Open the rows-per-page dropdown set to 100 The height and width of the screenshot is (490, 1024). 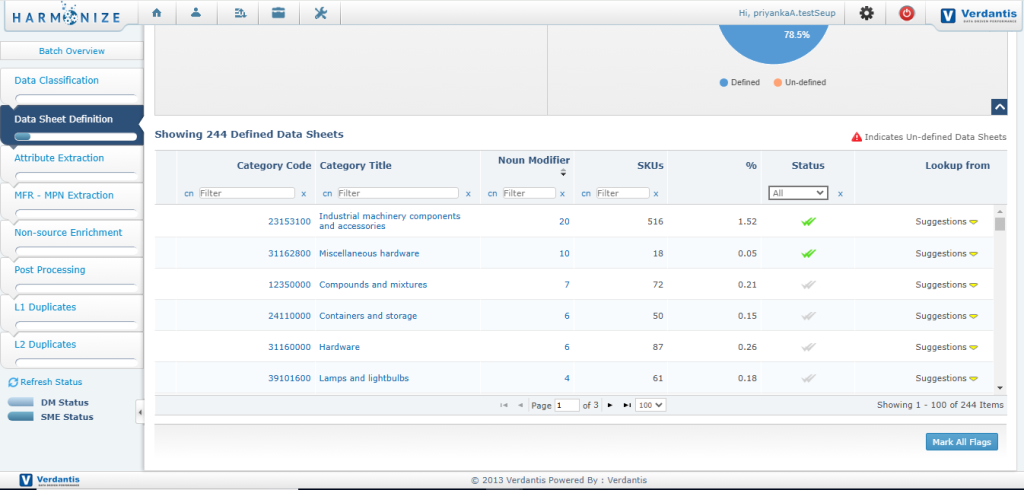(651, 405)
